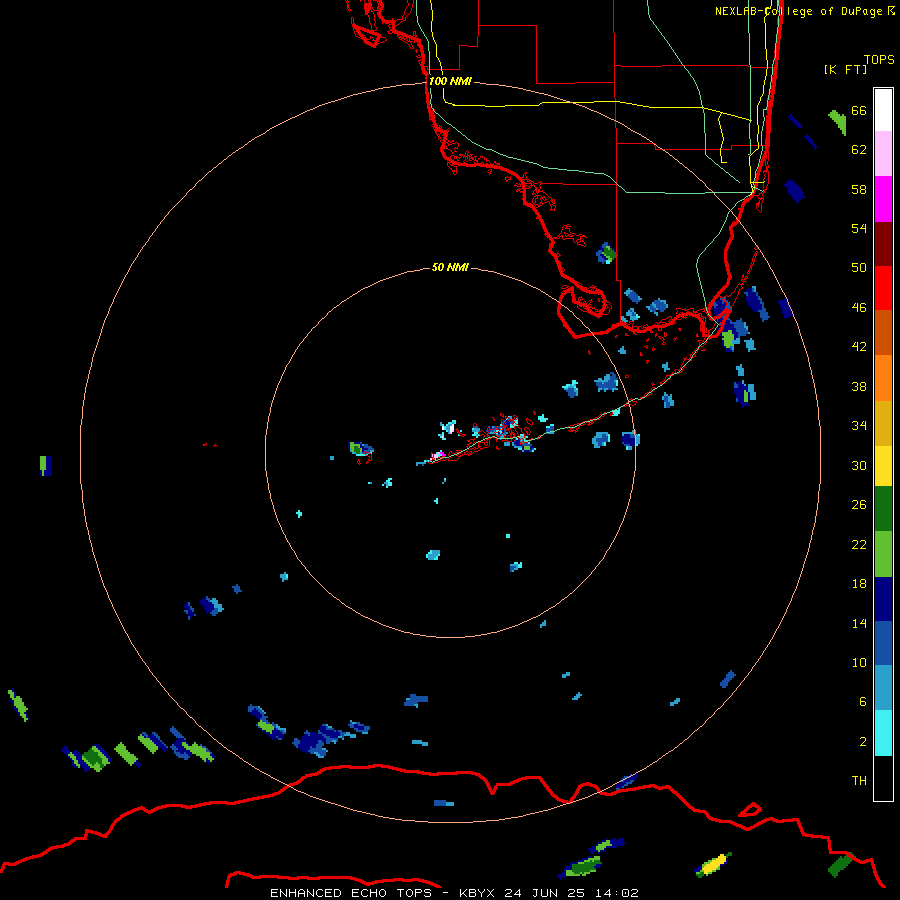Click the TOPS legend title
Viewport: 900px width, 900px height.
879,60
